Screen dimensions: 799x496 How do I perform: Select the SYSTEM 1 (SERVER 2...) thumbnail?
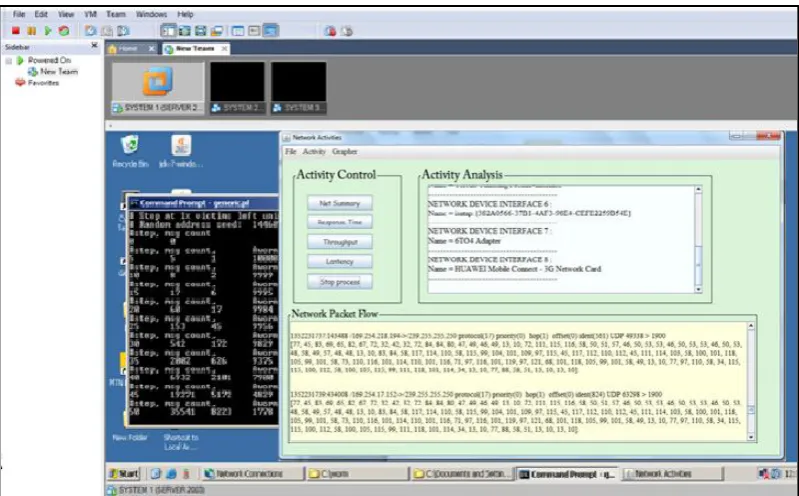click(158, 88)
